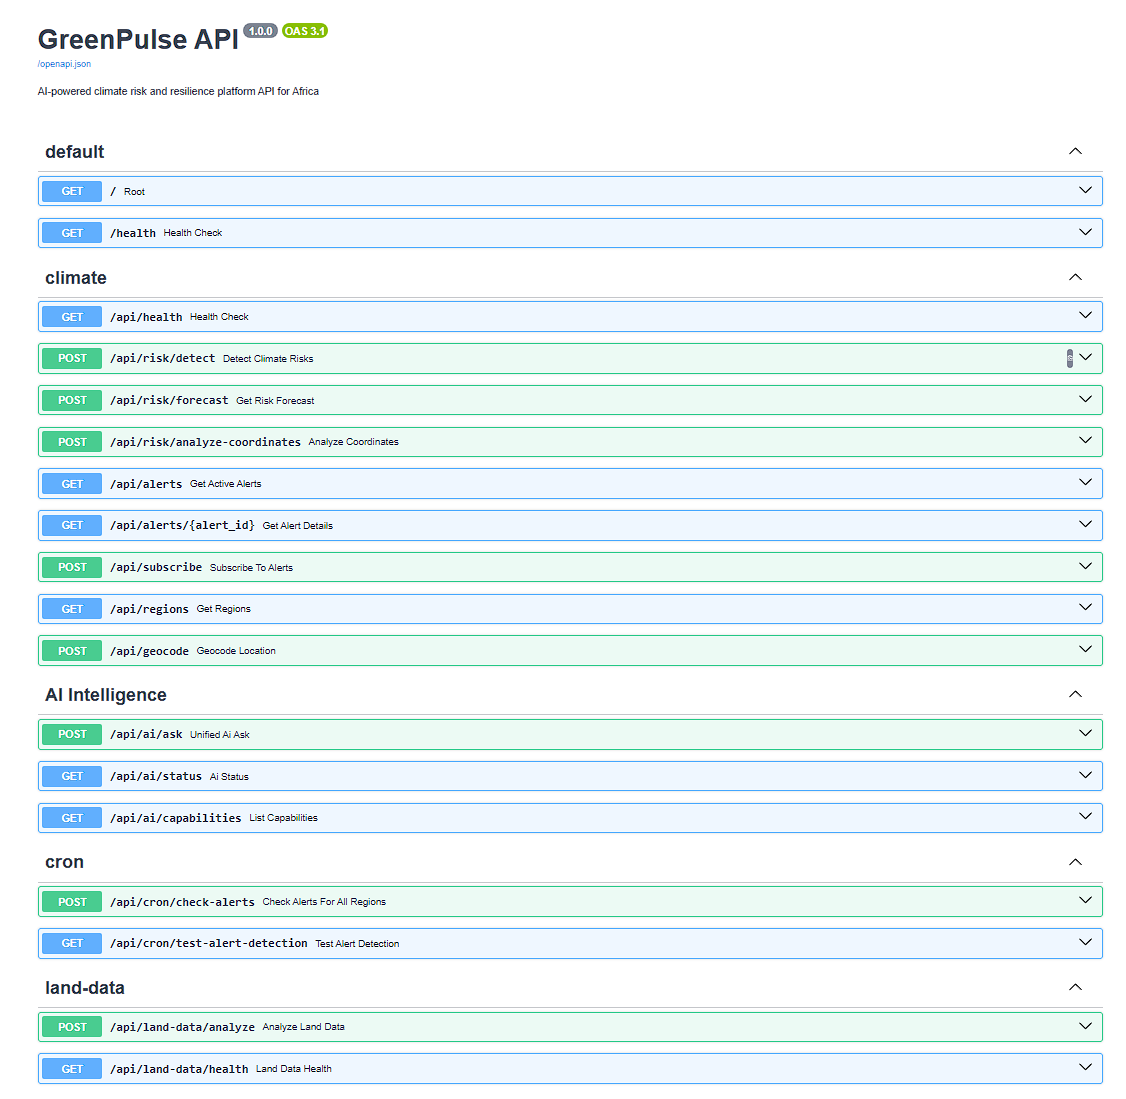Click the POST badge on /api/risk/detect
The height and width of the screenshot is (1099, 1126).
tap(70, 357)
